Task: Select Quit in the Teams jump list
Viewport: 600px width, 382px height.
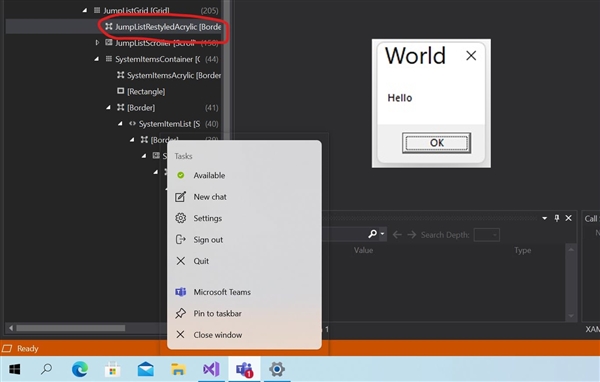Action: pyautogui.click(x=244, y=261)
